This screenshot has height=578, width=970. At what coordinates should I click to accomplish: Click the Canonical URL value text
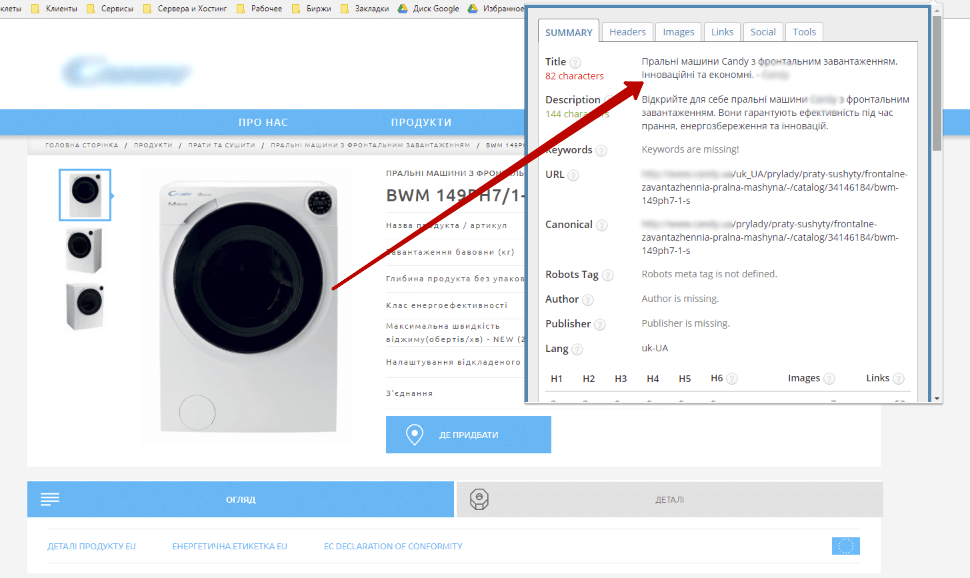[770, 237]
